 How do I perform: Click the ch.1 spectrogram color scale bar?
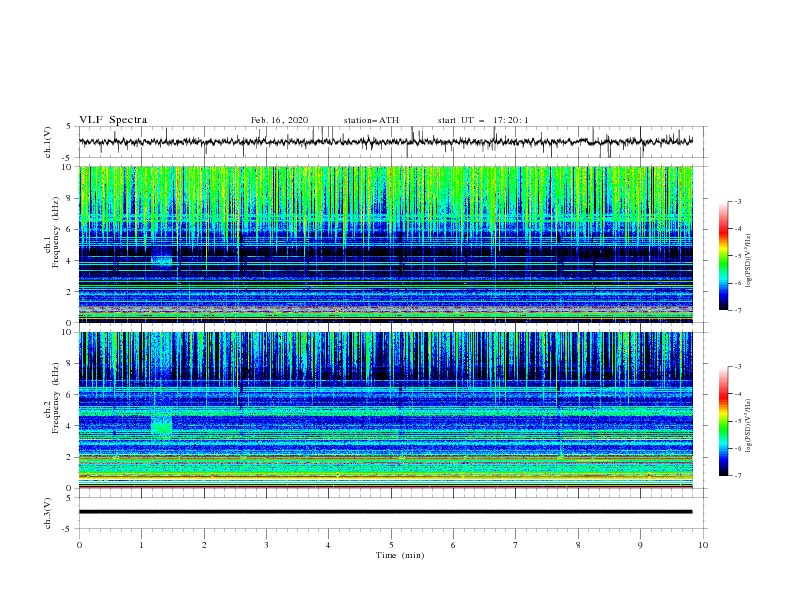pyautogui.click(x=723, y=256)
